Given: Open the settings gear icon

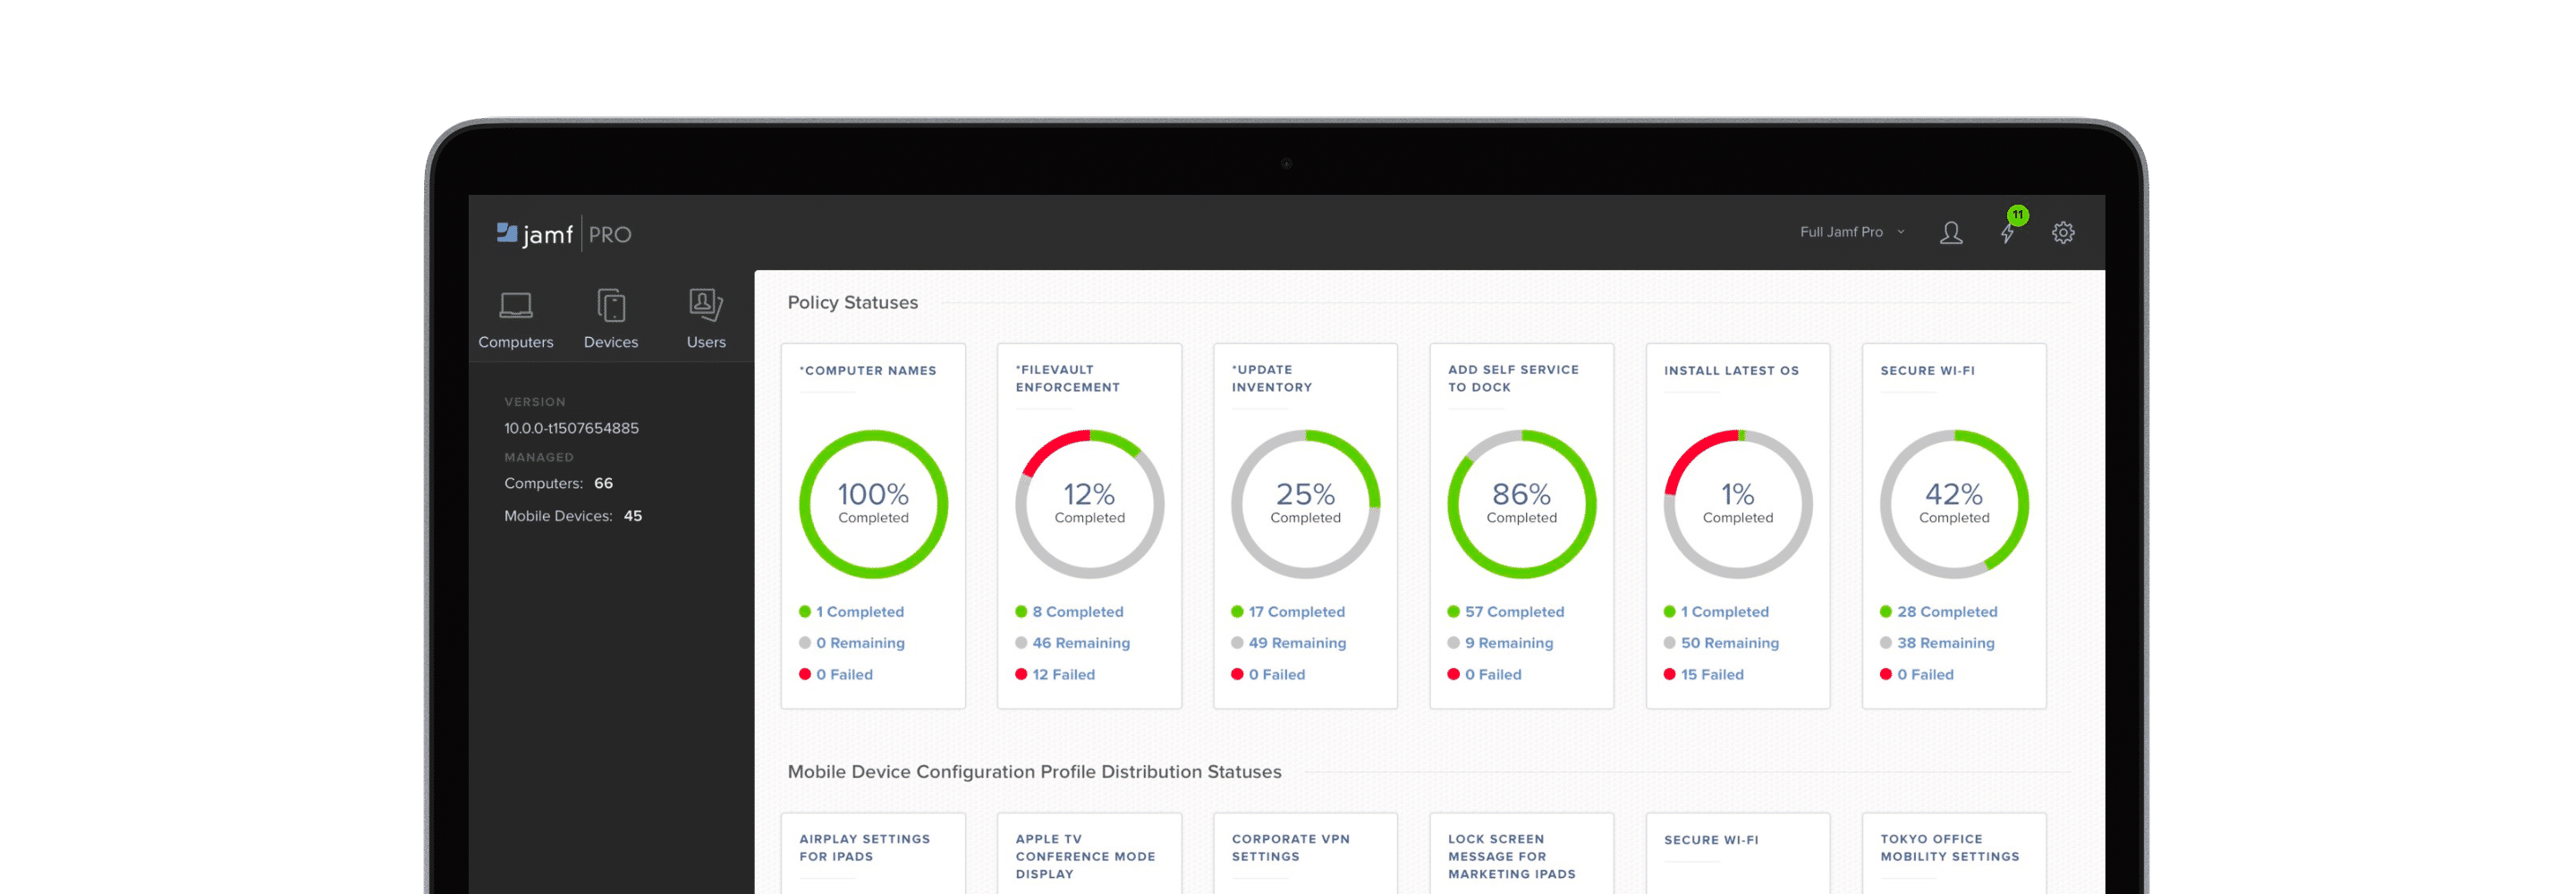Looking at the screenshot, I should (x=2063, y=233).
